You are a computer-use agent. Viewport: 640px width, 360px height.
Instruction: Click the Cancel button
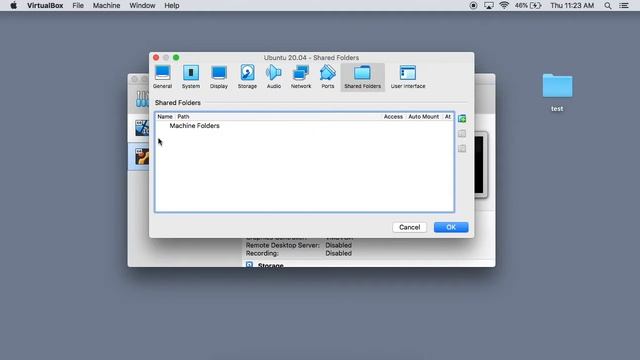pyautogui.click(x=409, y=227)
